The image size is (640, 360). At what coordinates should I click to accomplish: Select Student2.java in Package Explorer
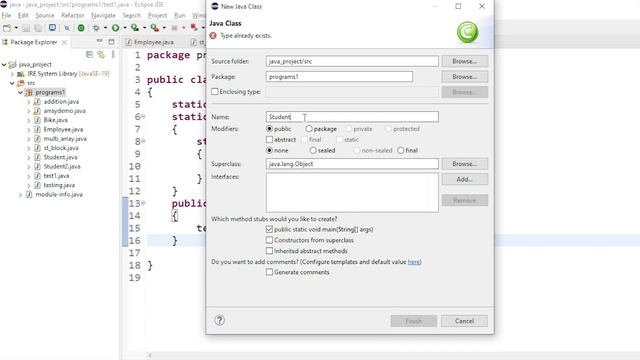click(62, 167)
